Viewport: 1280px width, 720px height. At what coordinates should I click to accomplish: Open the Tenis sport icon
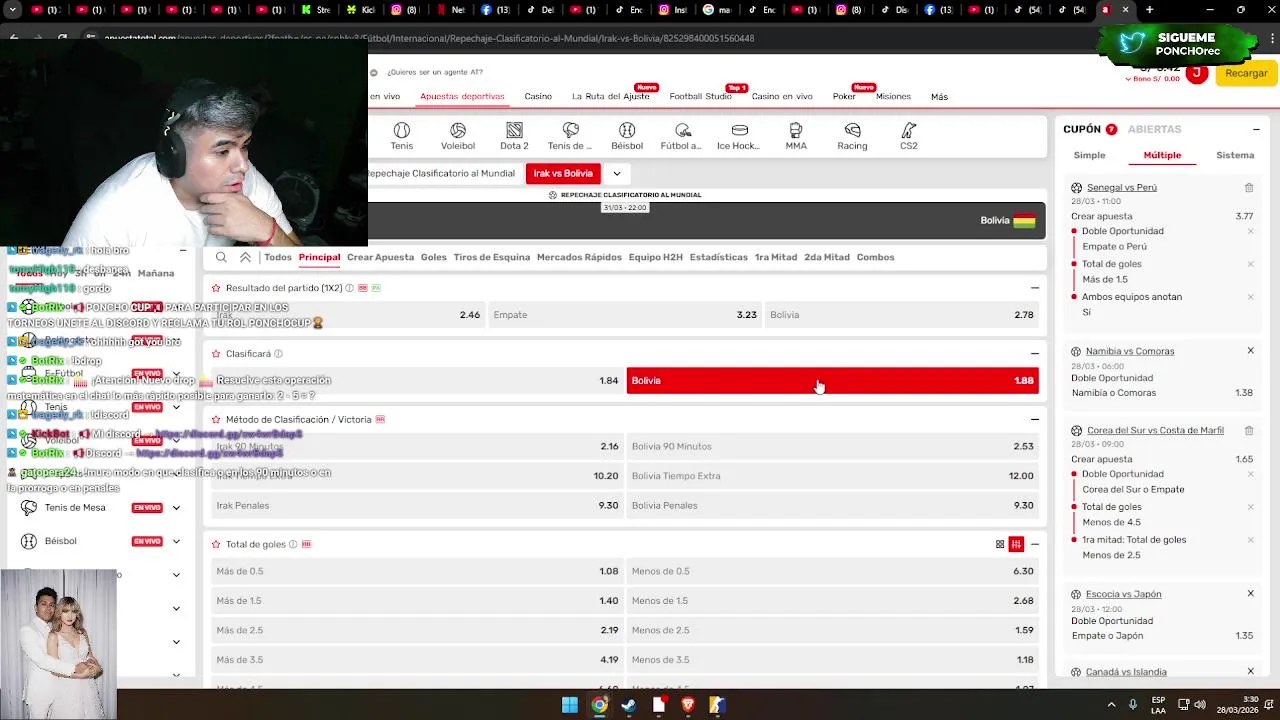[x=401, y=136]
